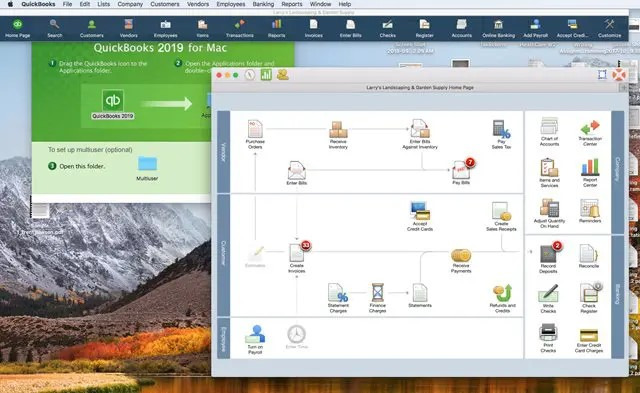
Task: Open Report Center bar chart icon
Action: (x=590, y=167)
